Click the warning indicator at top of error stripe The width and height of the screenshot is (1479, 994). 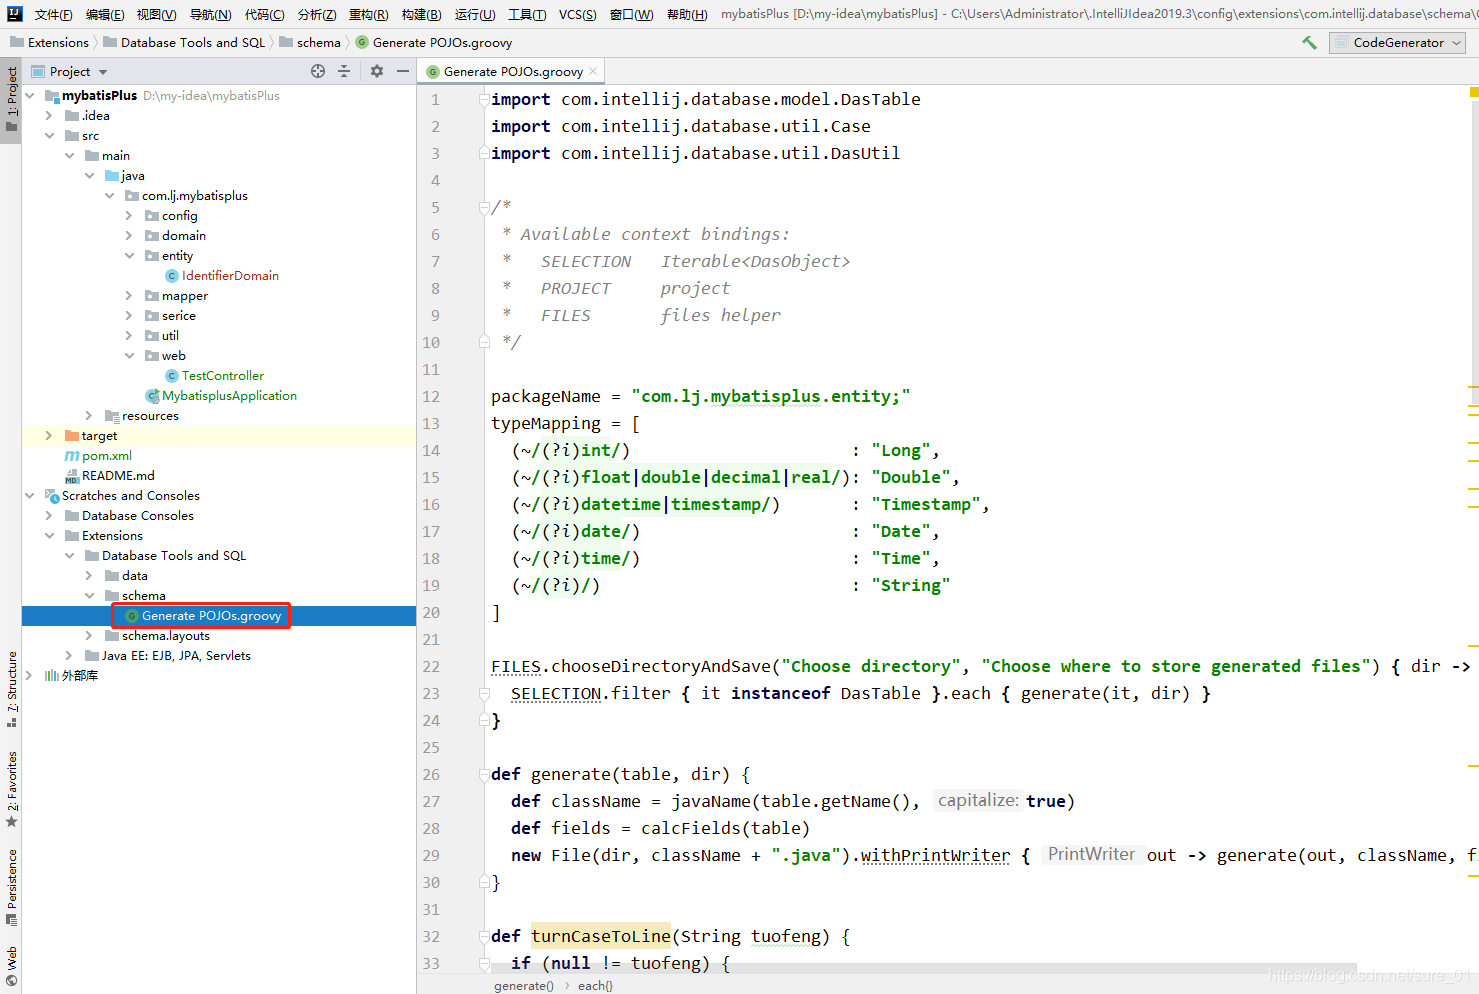[x=1473, y=92]
